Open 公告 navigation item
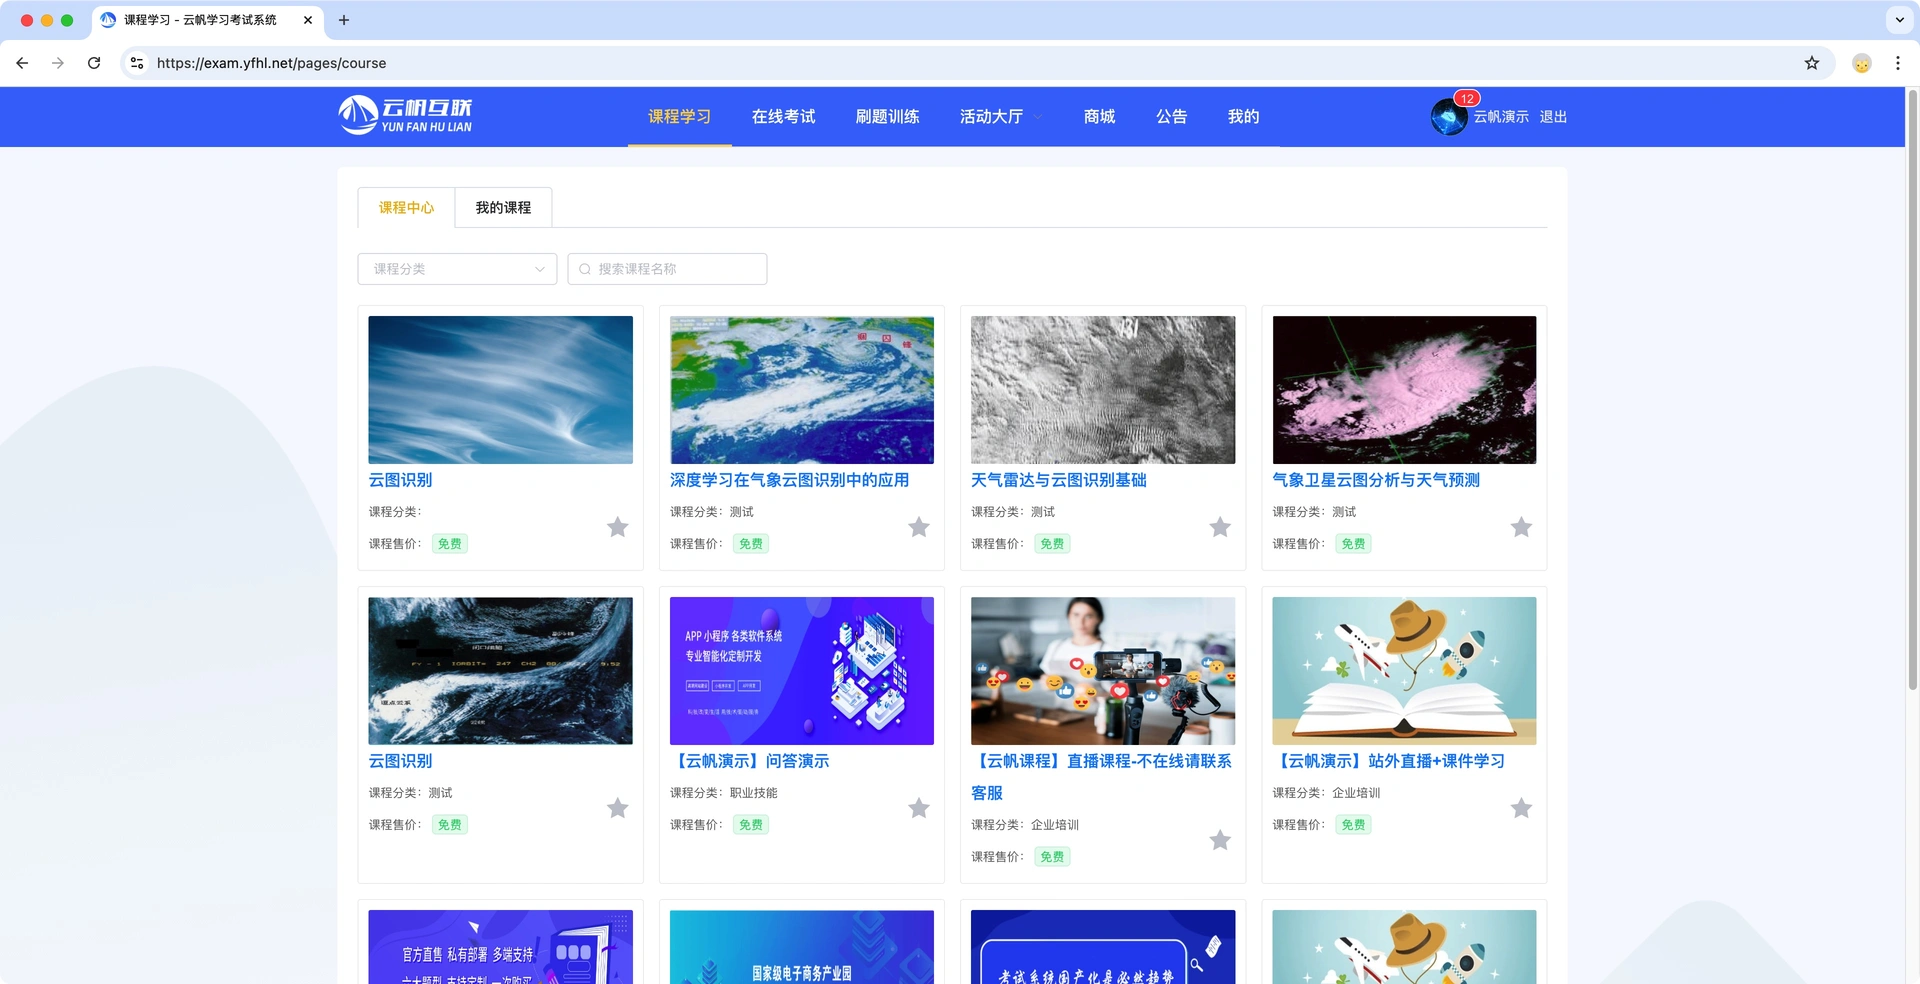Image resolution: width=1920 pixels, height=984 pixels. 1172,116
